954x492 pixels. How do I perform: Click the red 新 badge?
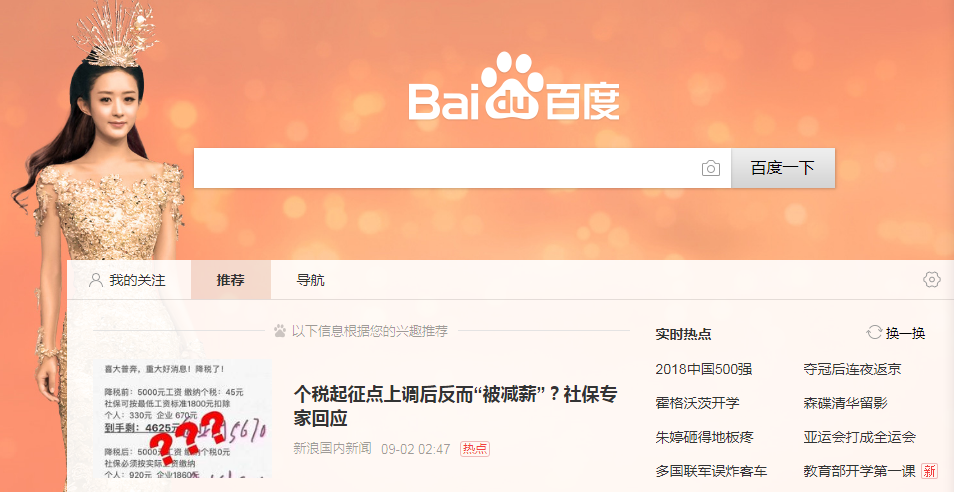click(929, 471)
